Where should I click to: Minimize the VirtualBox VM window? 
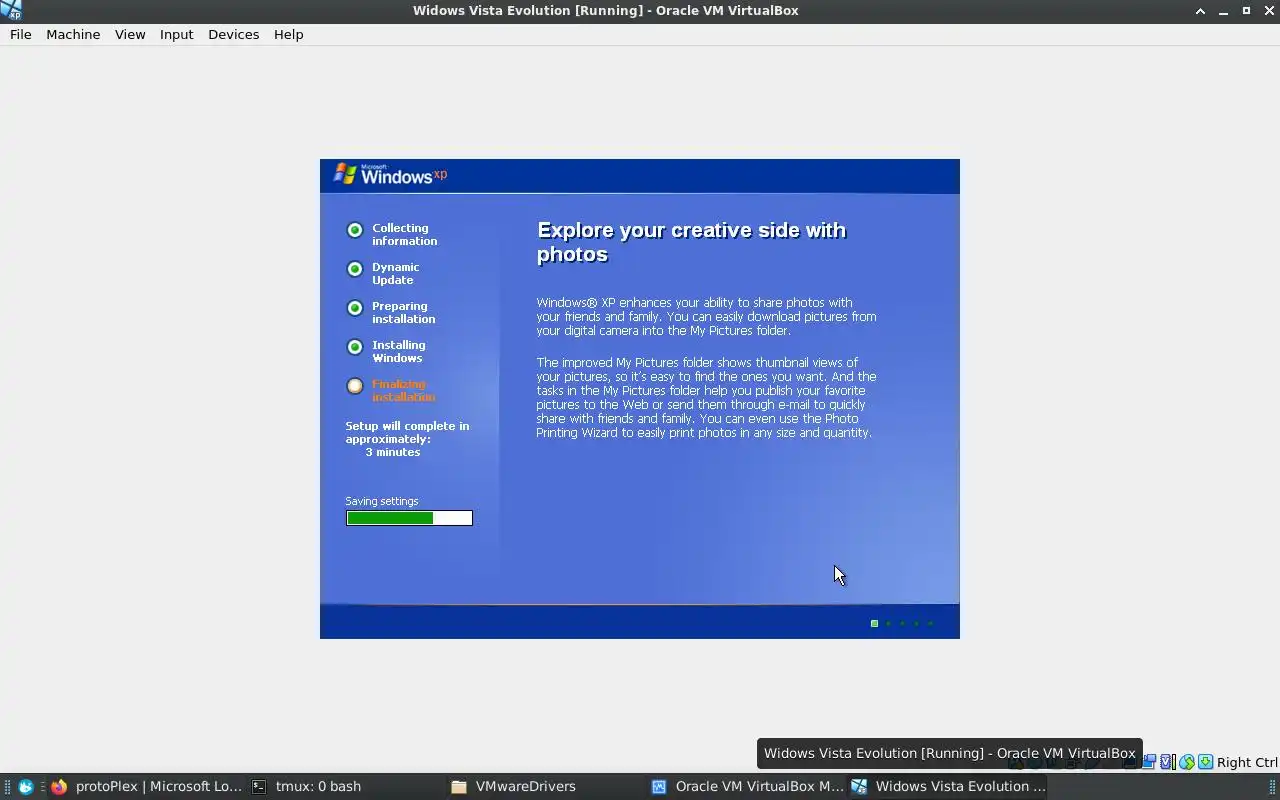(1223, 11)
